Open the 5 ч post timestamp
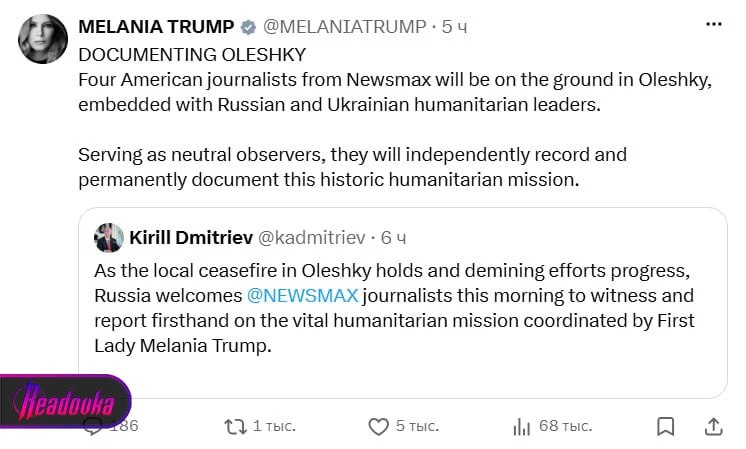This screenshot has width=746, height=449. click(x=454, y=27)
